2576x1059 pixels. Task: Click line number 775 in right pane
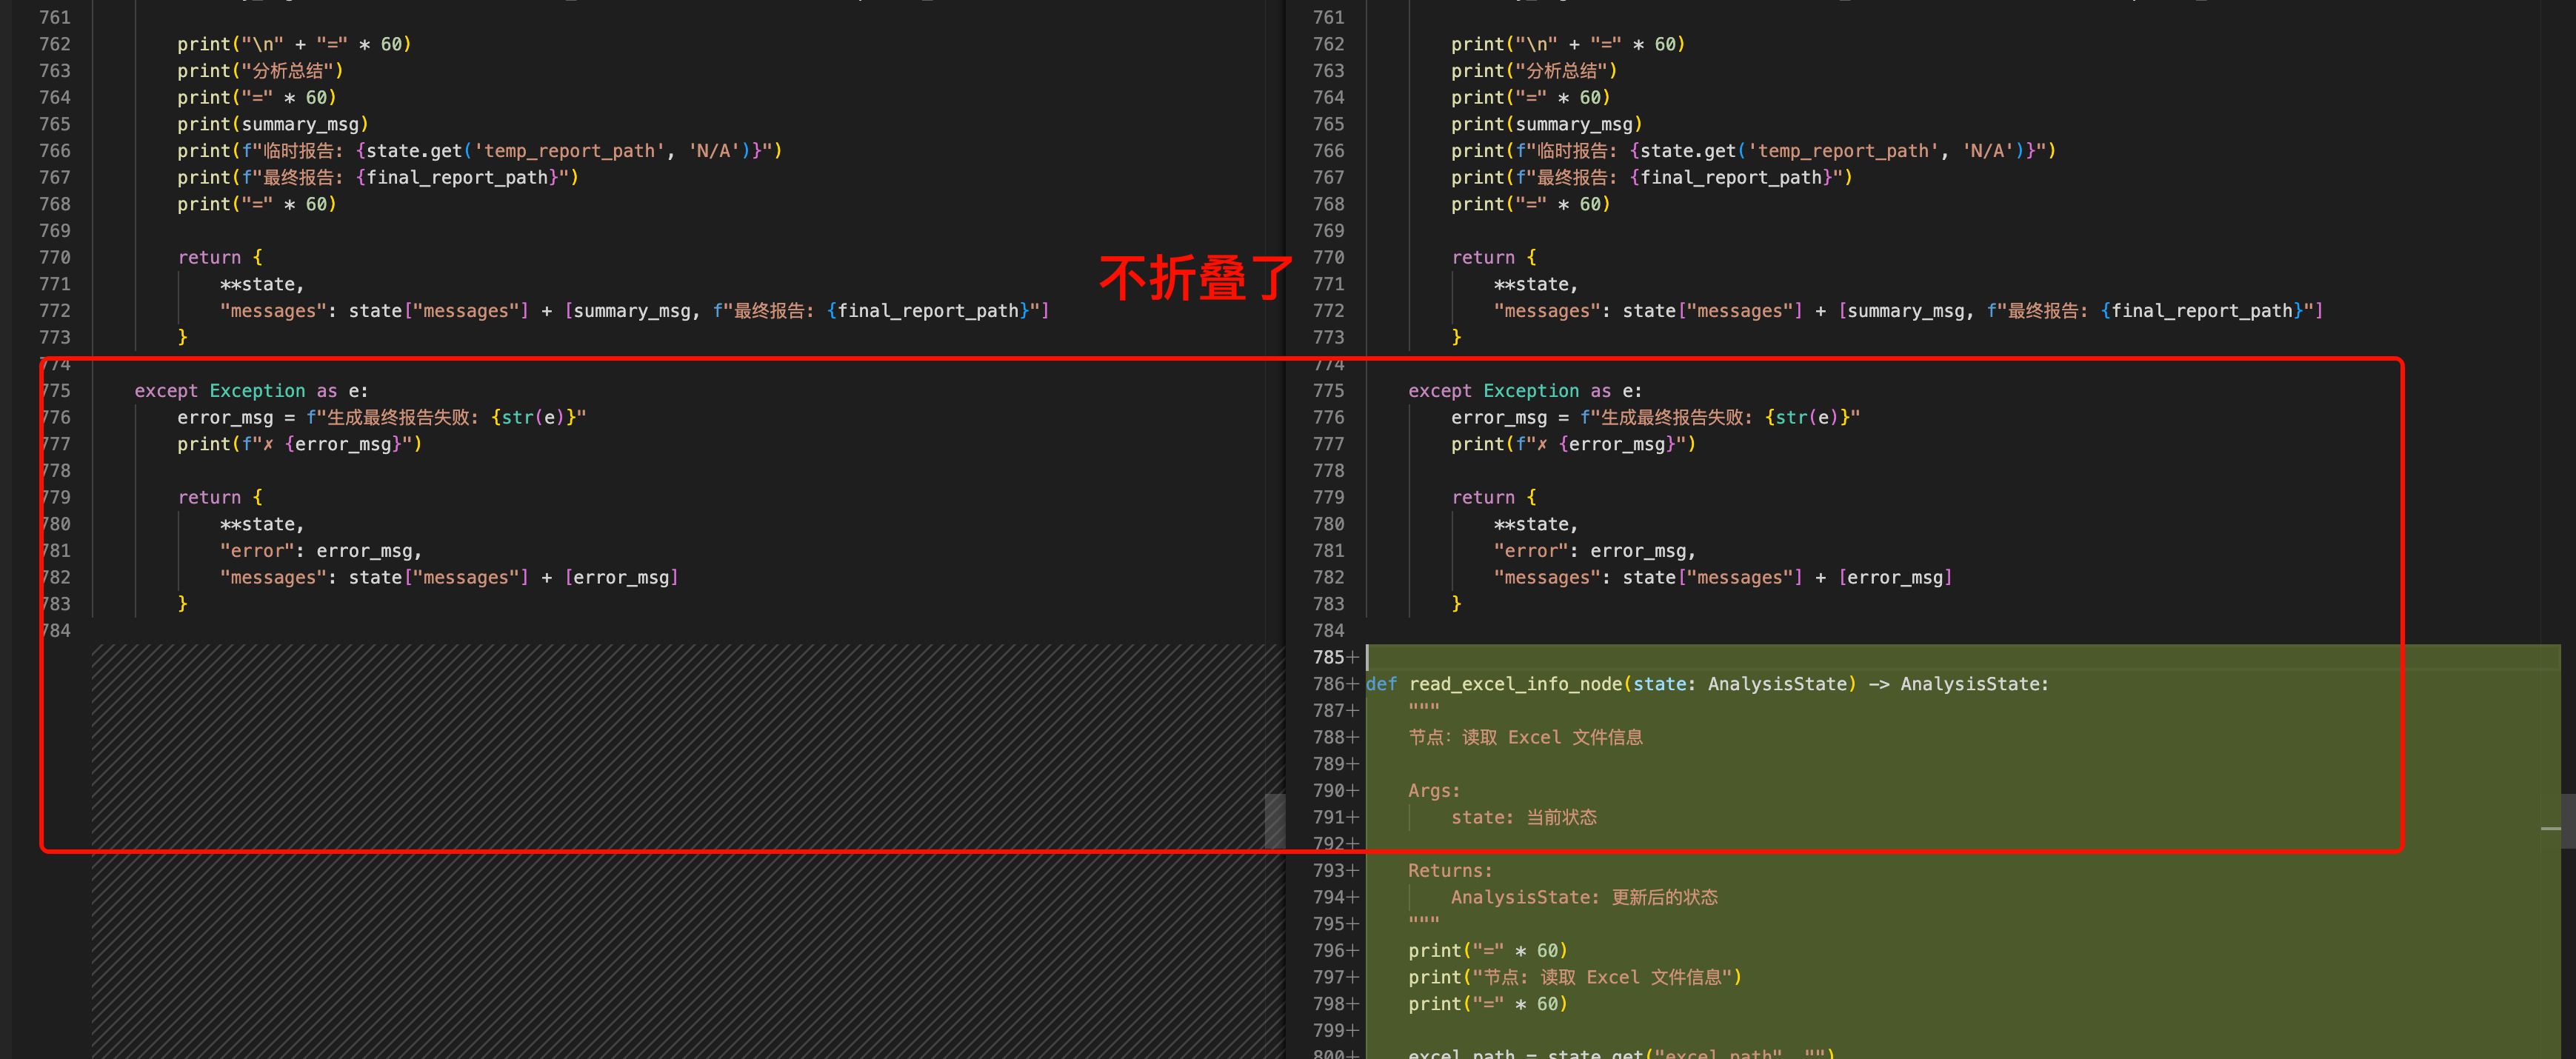click(x=1328, y=391)
